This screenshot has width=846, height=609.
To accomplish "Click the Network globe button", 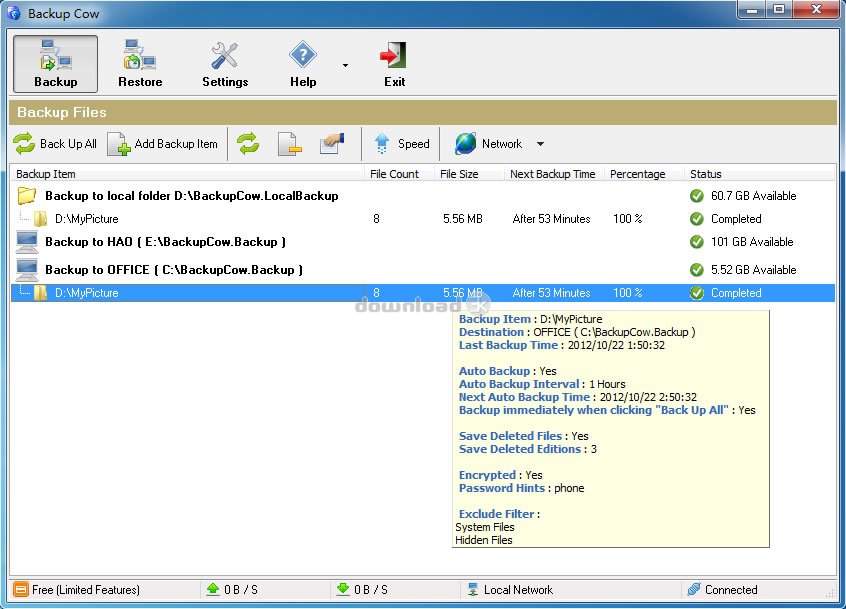I will (x=488, y=144).
